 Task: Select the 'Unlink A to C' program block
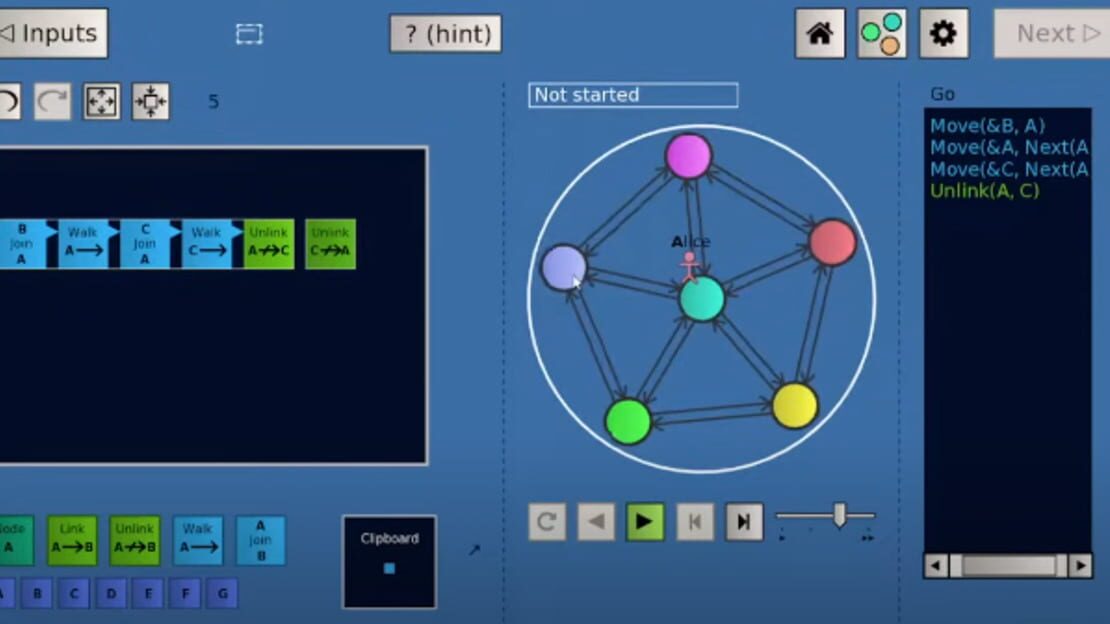(269, 244)
